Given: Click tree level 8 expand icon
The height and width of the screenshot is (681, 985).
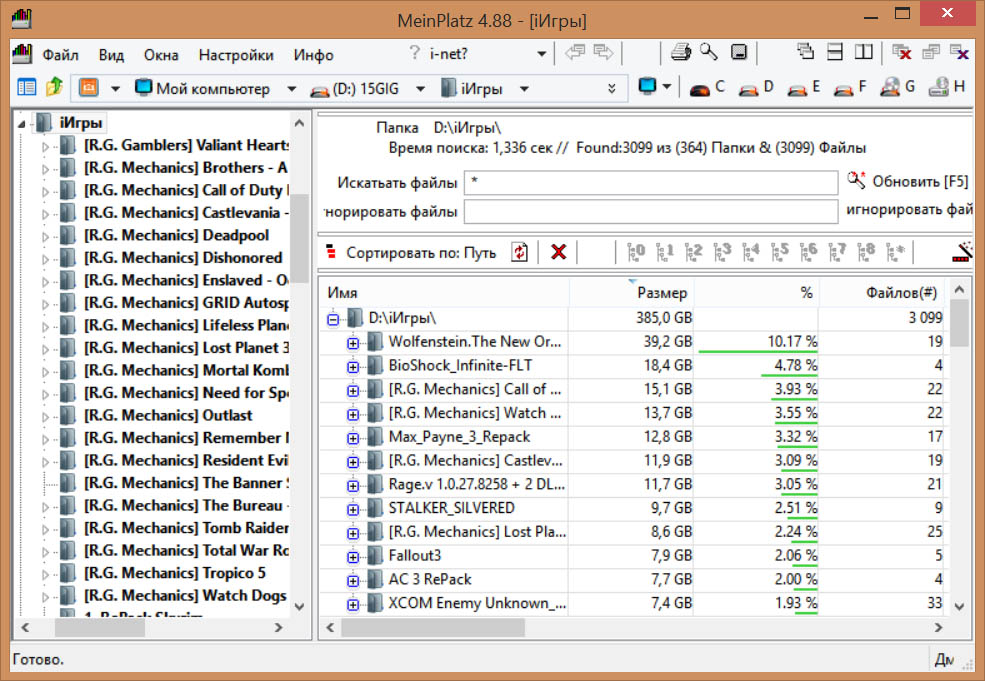Looking at the screenshot, I should coord(866,252).
